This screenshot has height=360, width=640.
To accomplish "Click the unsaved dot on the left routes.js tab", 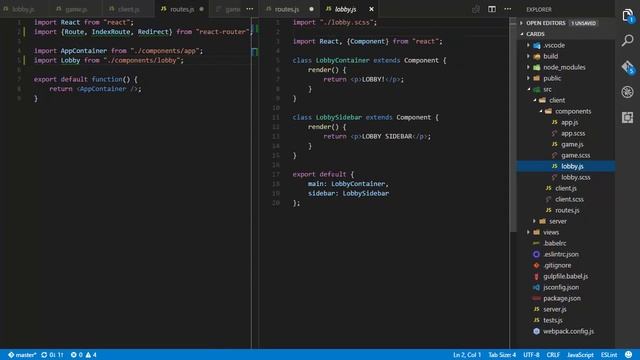I will [x=202, y=9].
